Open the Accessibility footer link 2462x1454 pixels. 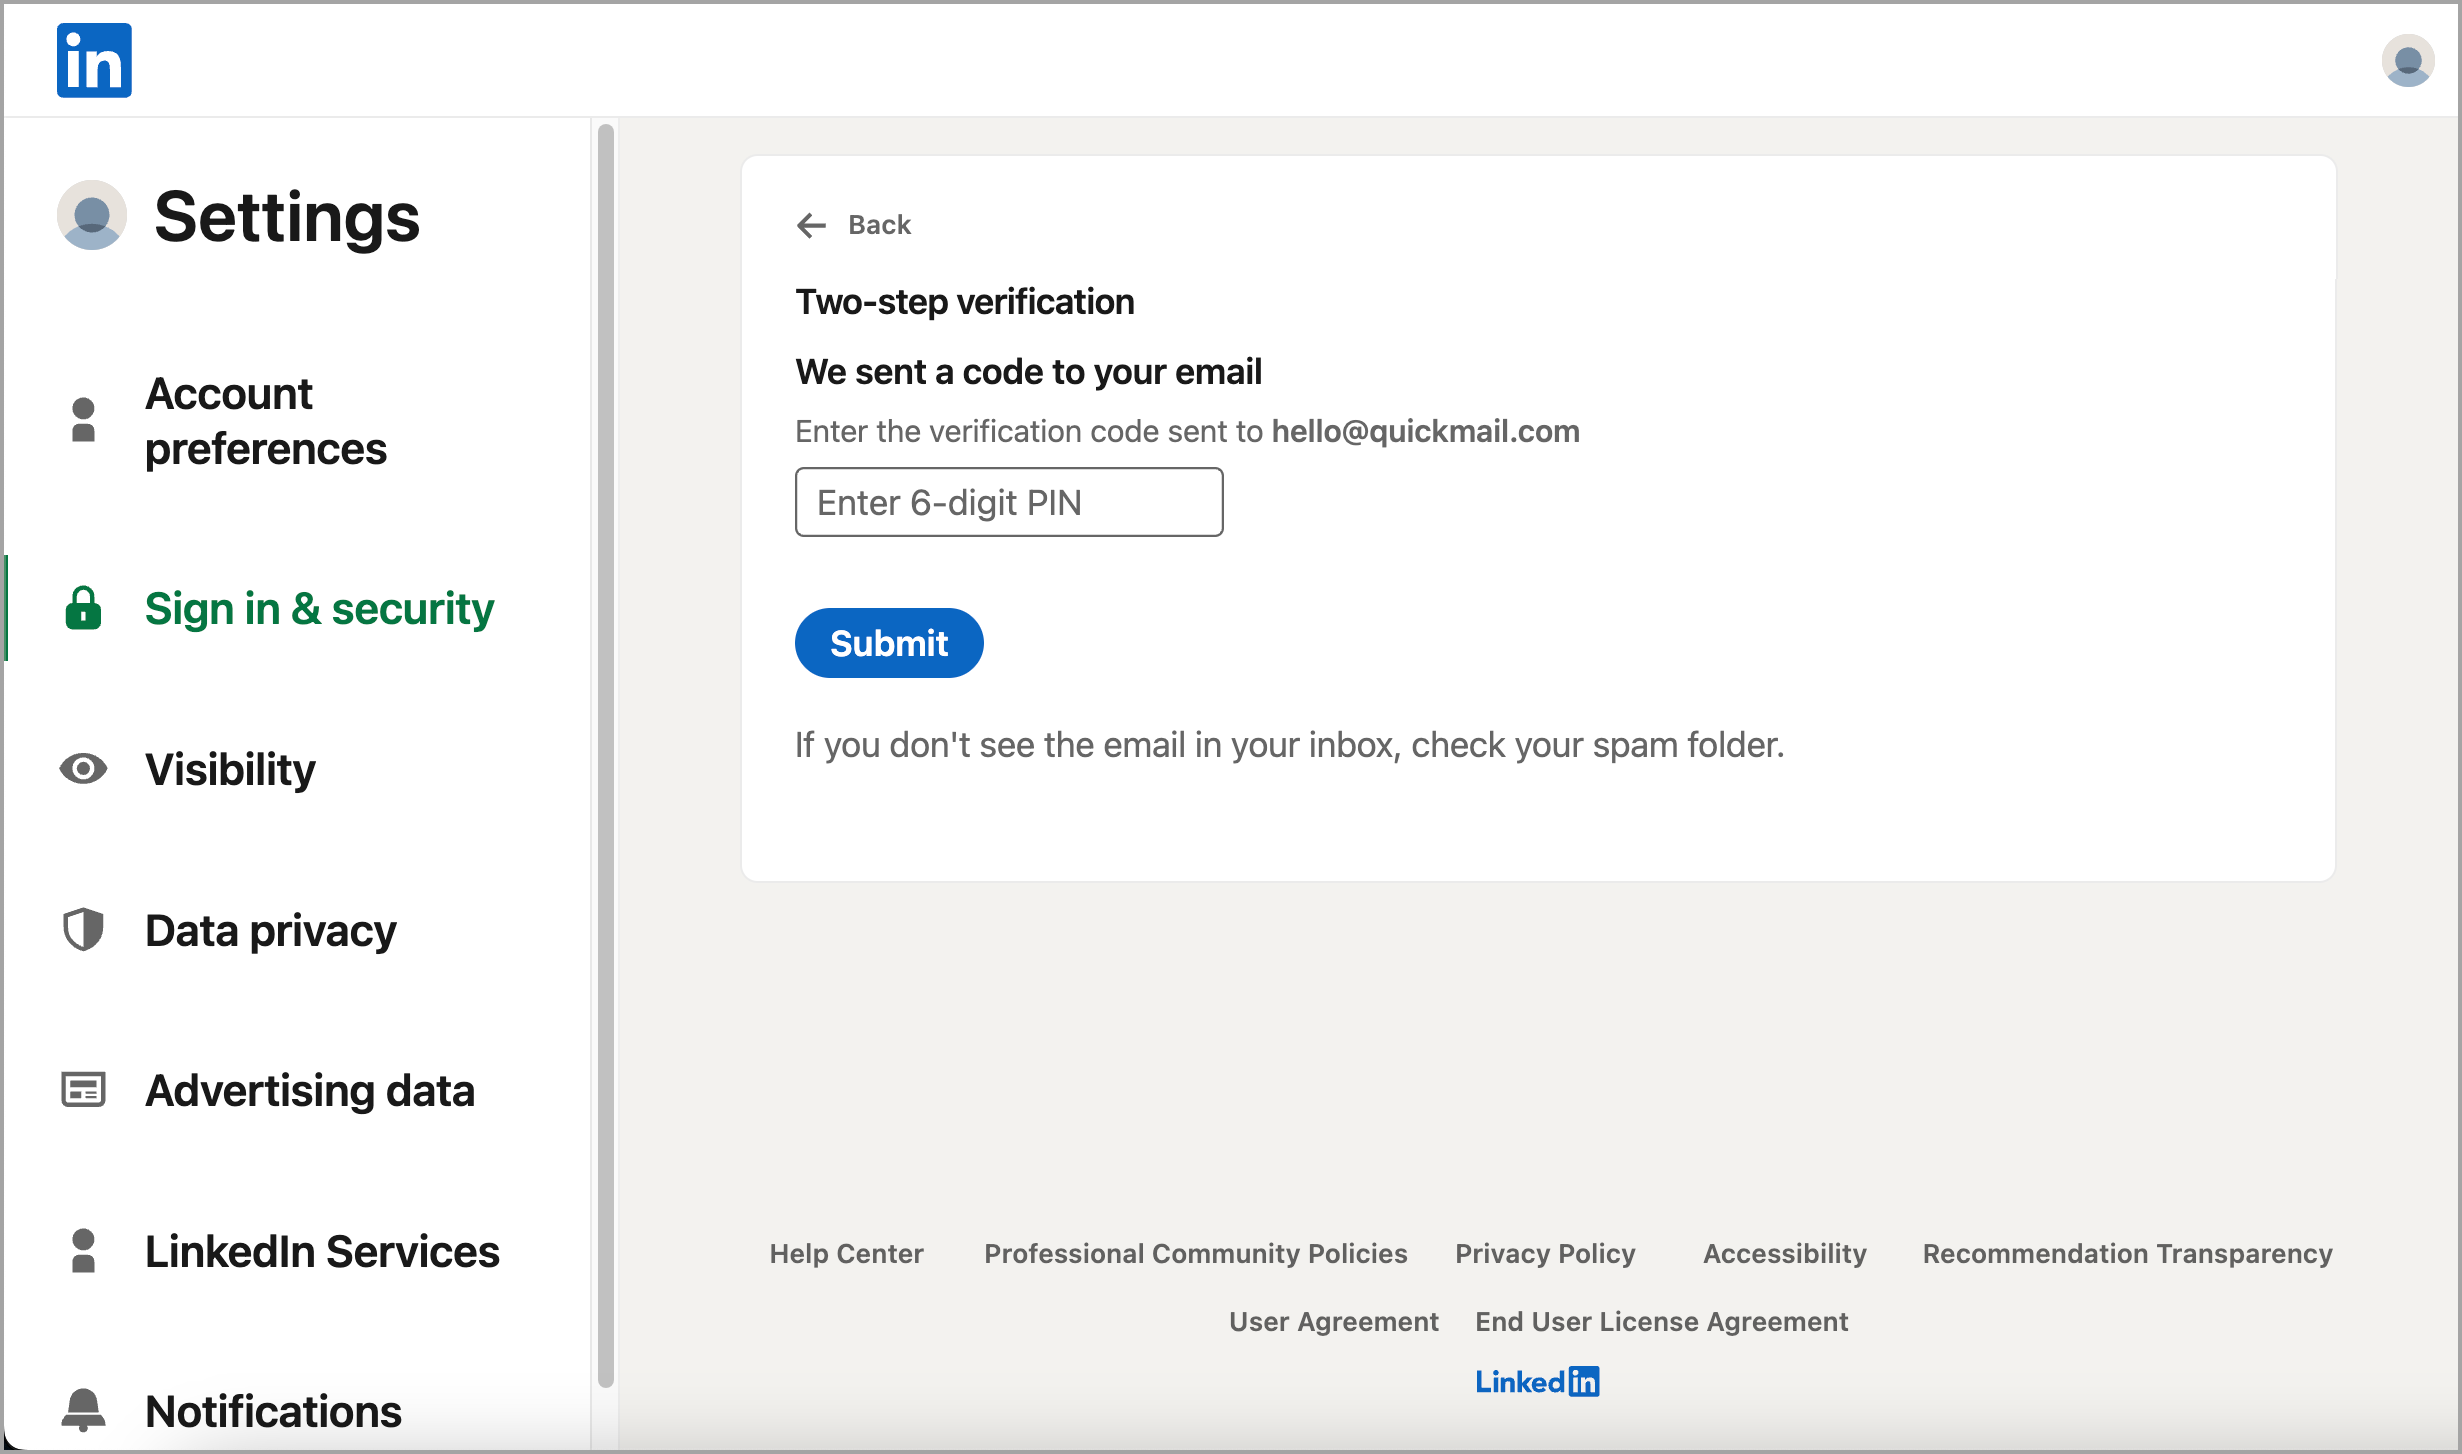click(x=1785, y=1253)
